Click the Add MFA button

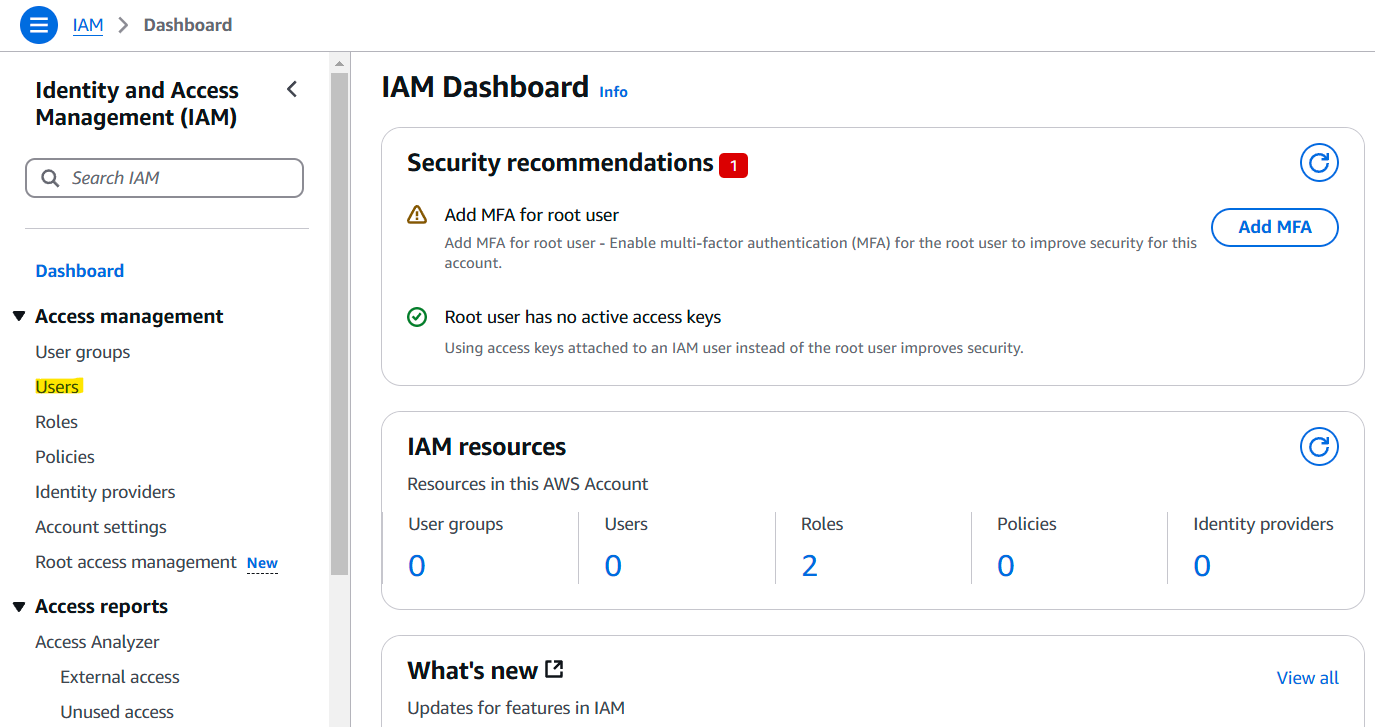[1275, 227]
